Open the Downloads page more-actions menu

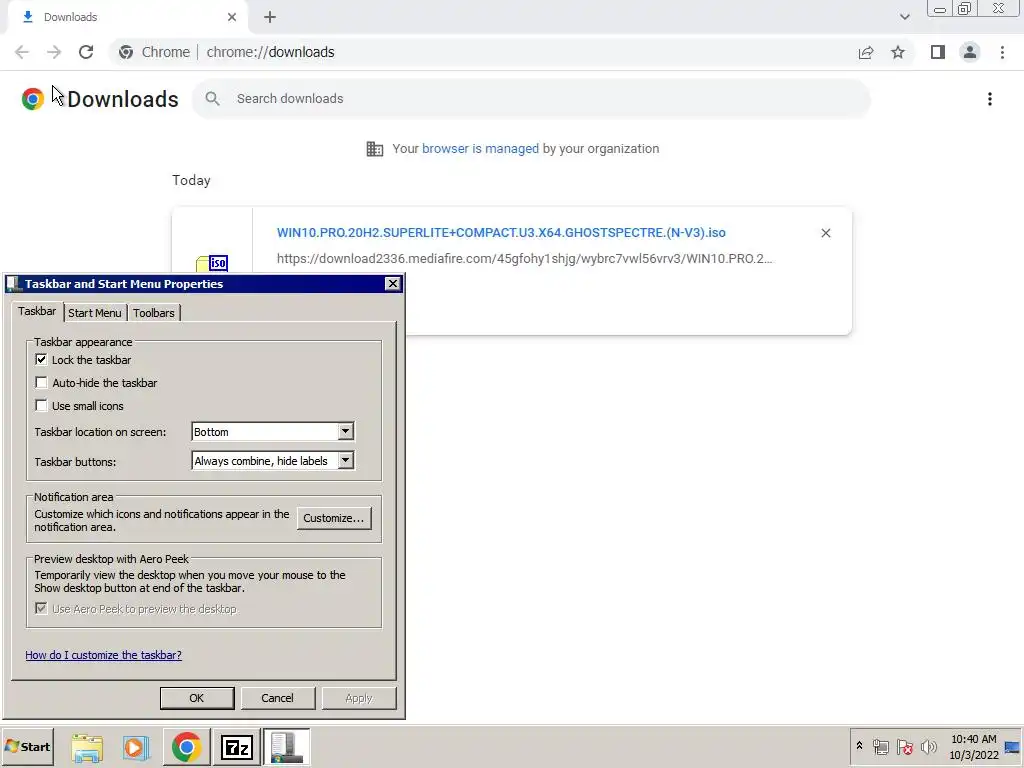(x=990, y=99)
